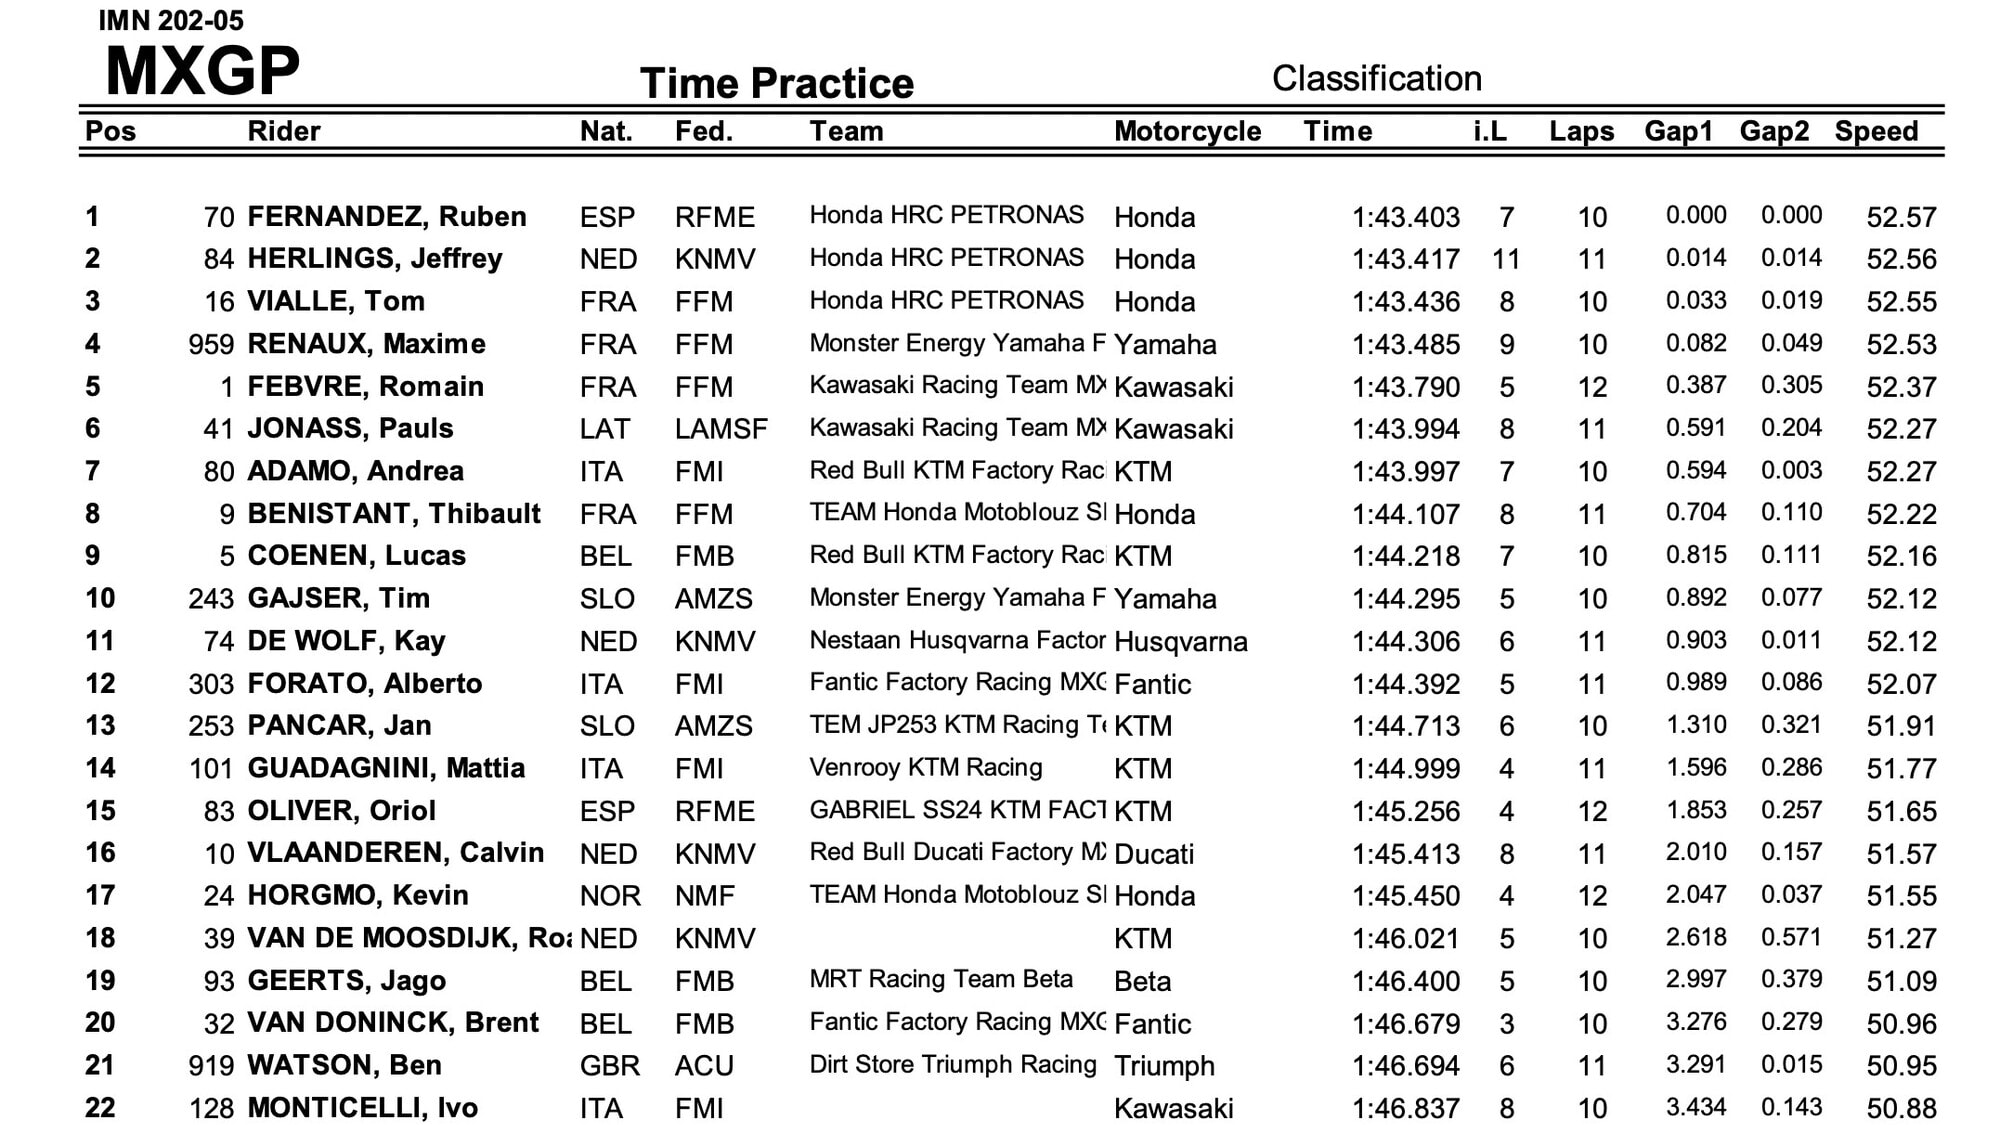Click the Speed column header
This screenshot has width=2000, height=1125.
[1876, 131]
